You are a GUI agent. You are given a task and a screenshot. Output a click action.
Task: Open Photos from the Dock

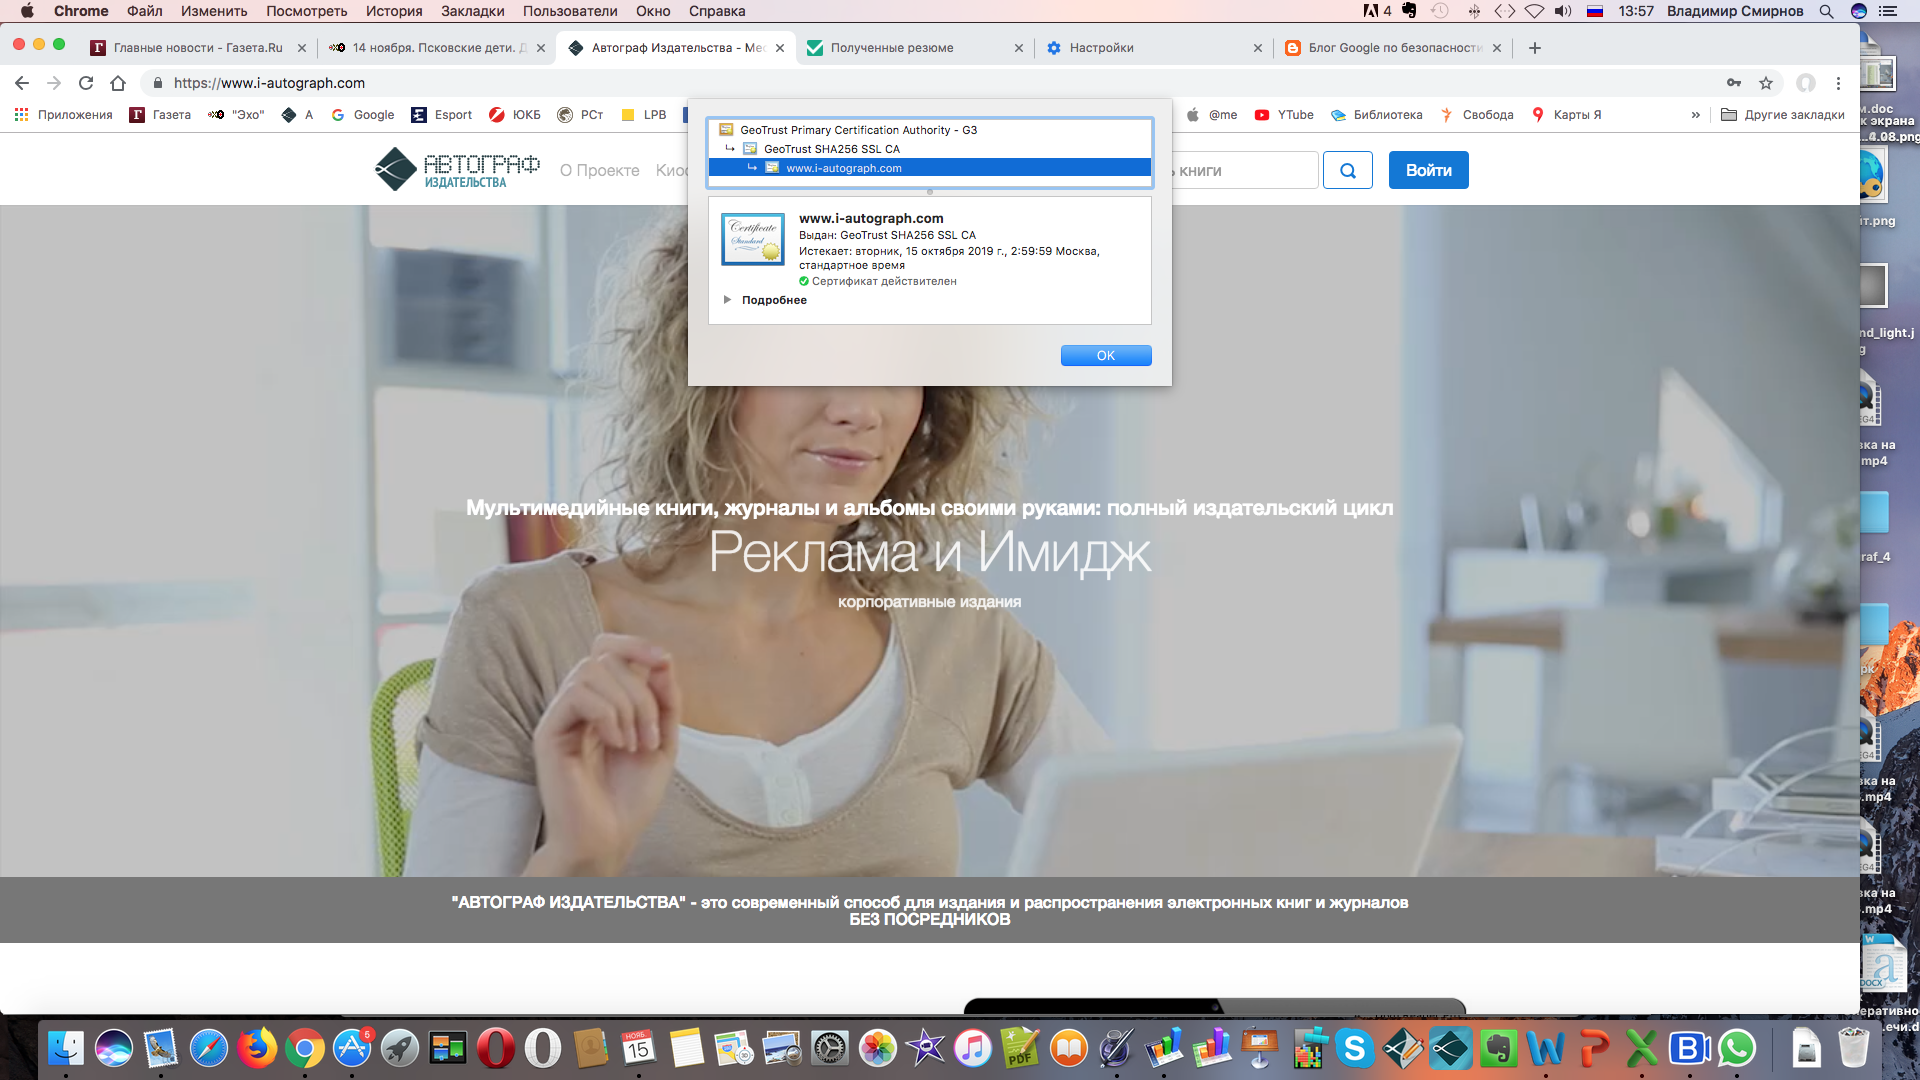[878, 1048]
